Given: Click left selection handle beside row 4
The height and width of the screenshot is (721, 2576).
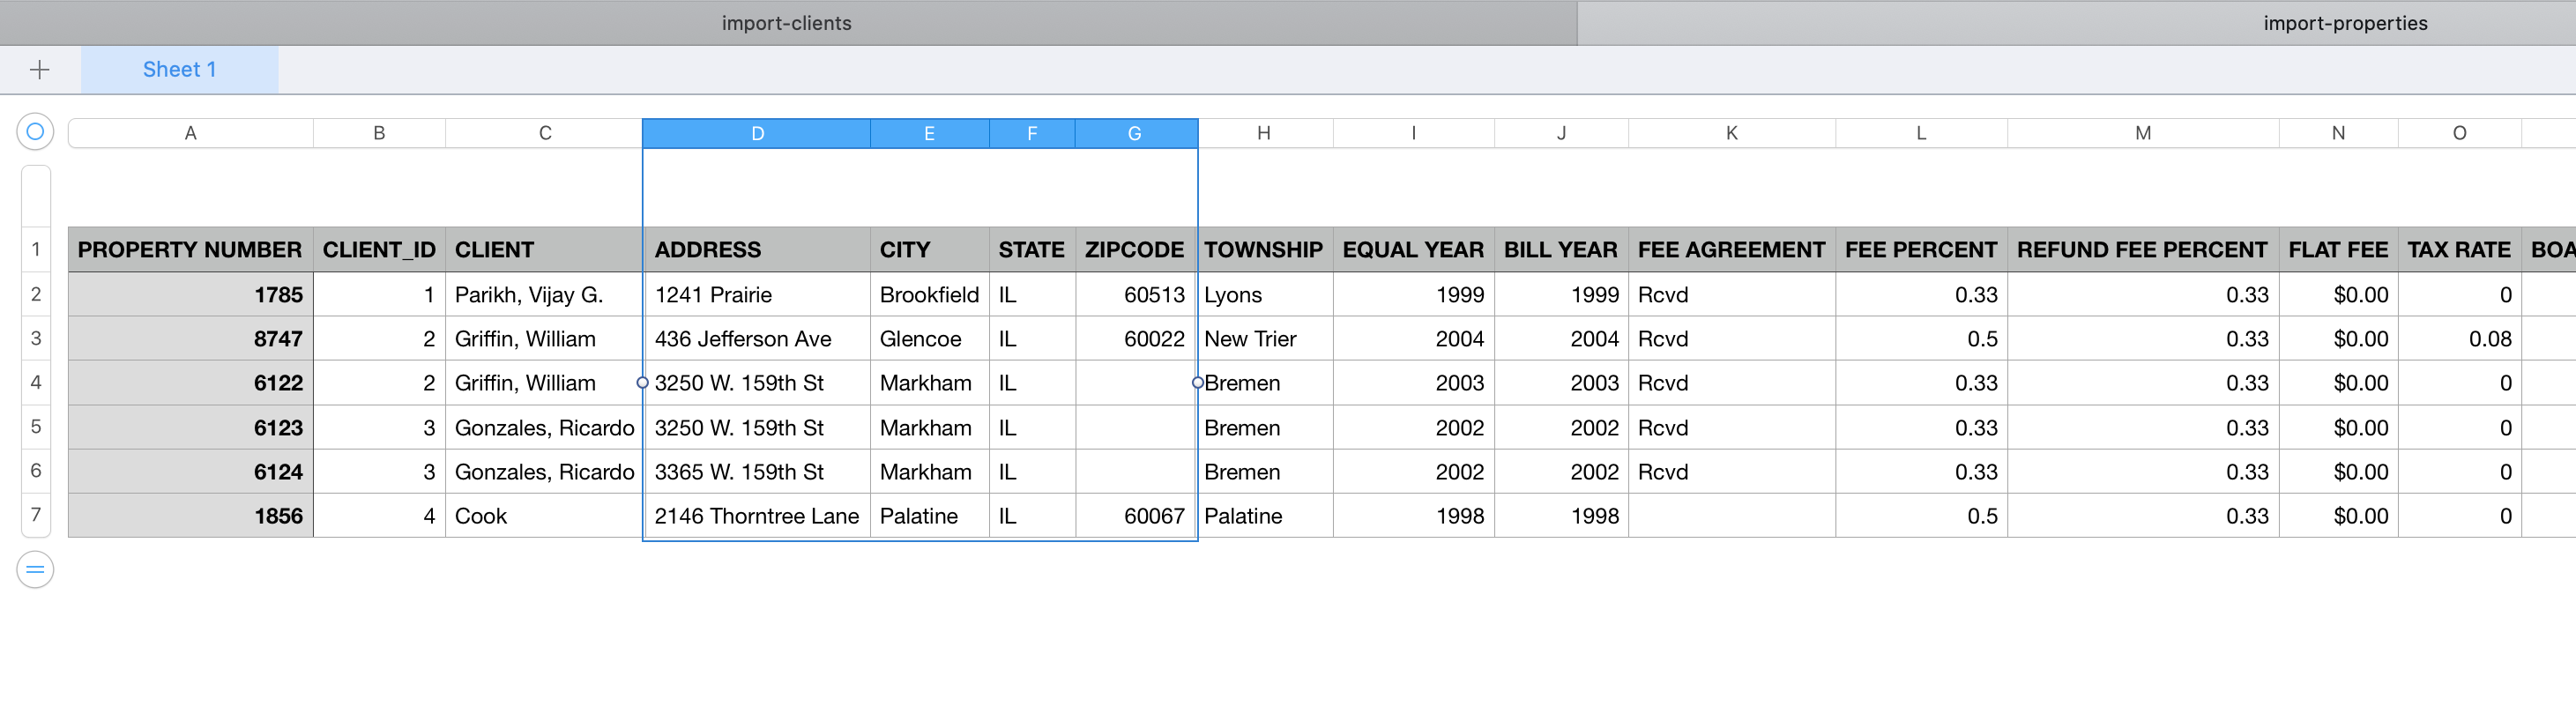Looking at the screenshot, I should [x=643, y=383].
